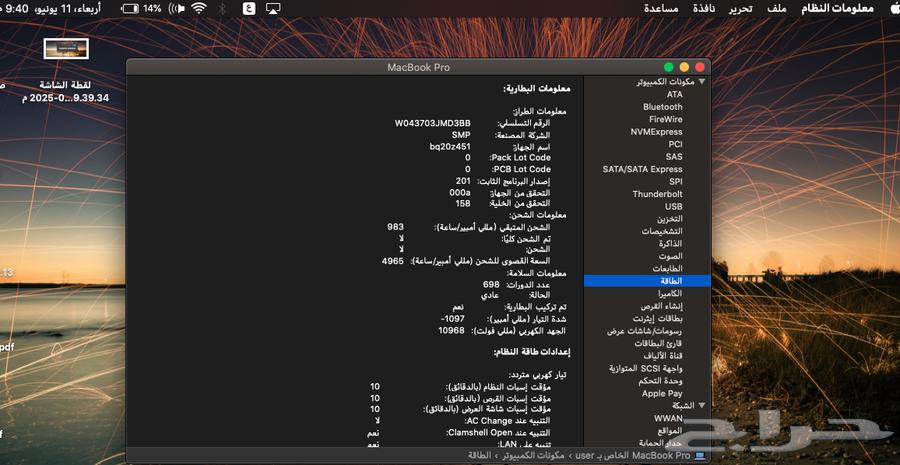Click the cycle count value 698
Screen dimensions: 900x465
(491, 284)
